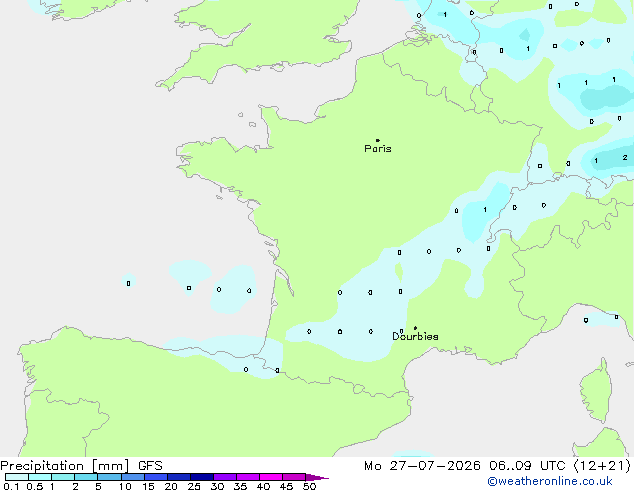Click the legend scale label '0.1'
Image resolution: width=634 pixels, height=490 pixels.
11,486
